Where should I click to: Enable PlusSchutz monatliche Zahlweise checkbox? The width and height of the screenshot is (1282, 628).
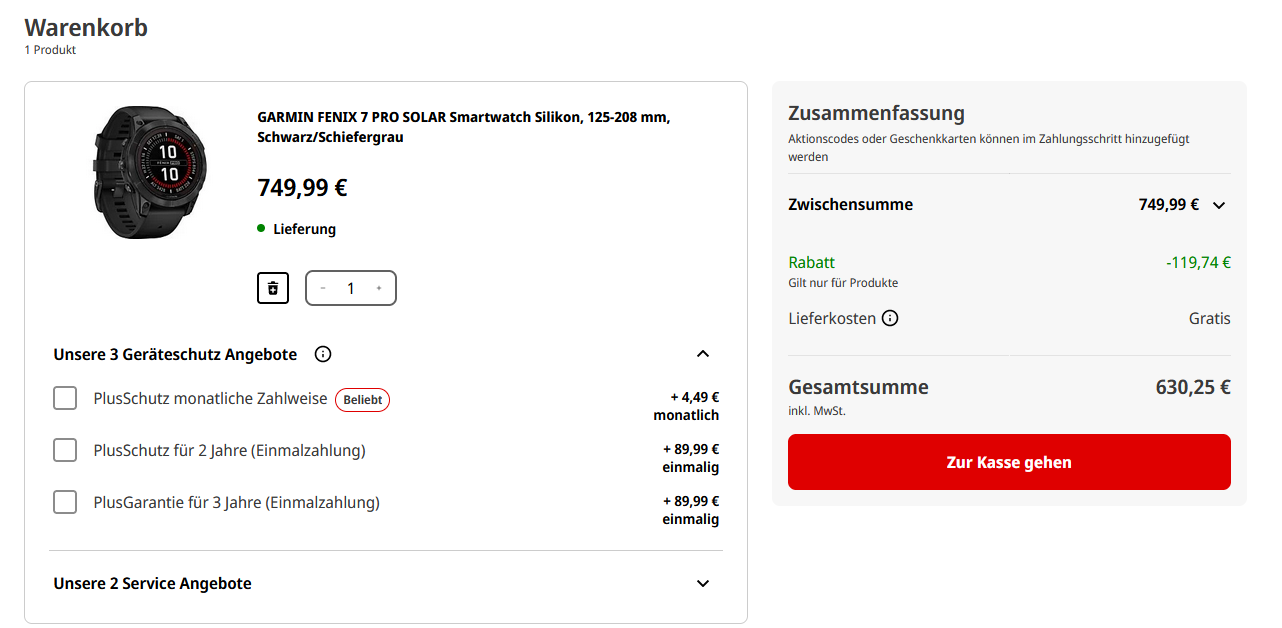click(x=65, y=399)
